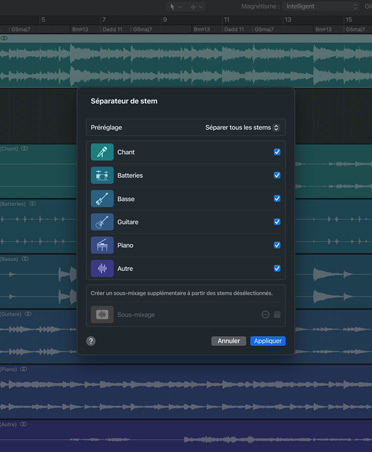Click Appliquer to apply stem separation
Screen dimensions: 372x452
pos(268,341)
